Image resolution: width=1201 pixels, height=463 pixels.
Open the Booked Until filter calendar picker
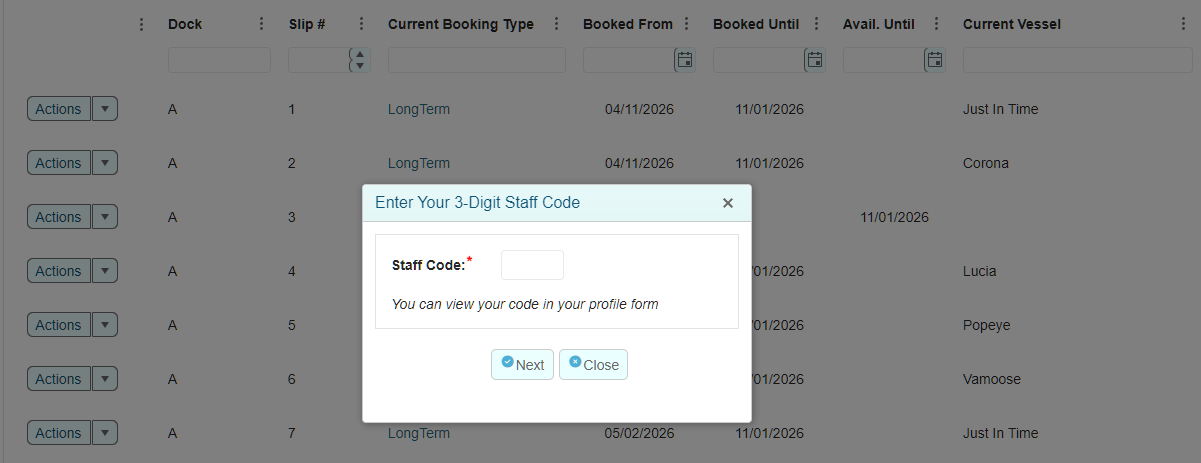815,60
